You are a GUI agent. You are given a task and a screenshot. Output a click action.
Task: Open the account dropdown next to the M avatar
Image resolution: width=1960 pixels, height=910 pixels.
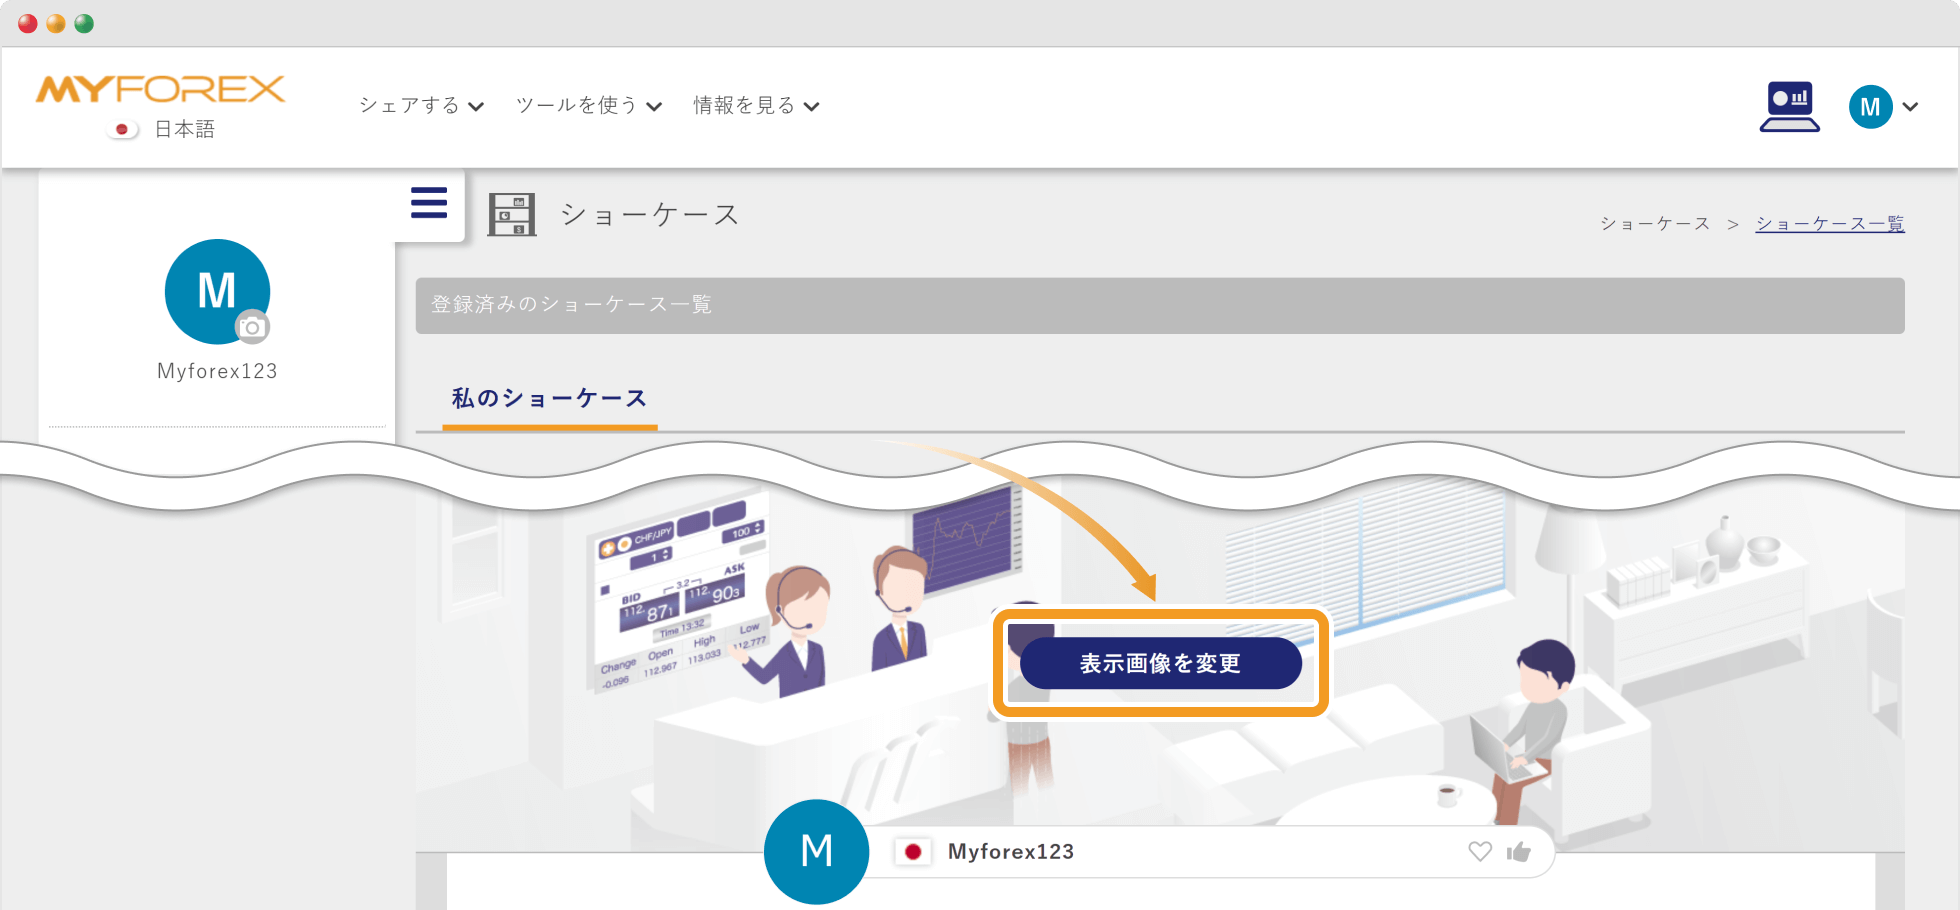click(x=1911, y=106)
